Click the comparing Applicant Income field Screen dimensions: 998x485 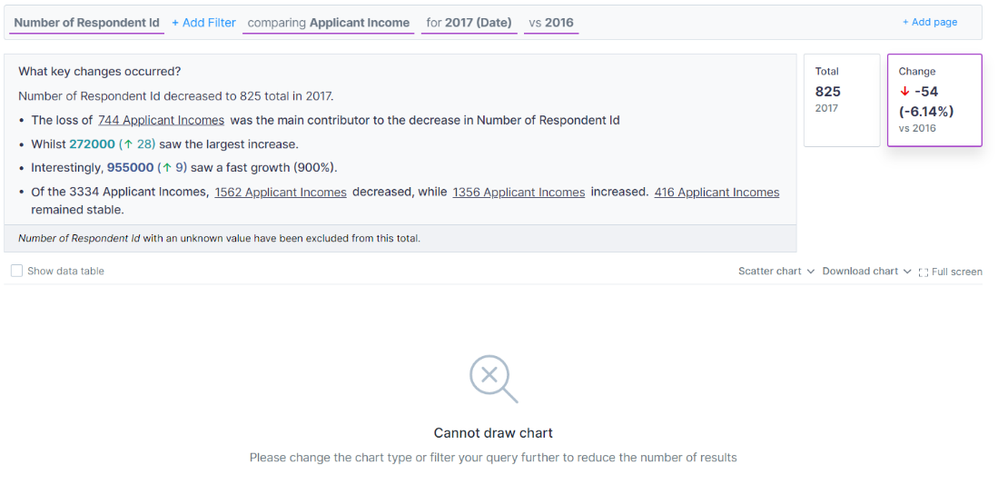click(328, 22)
